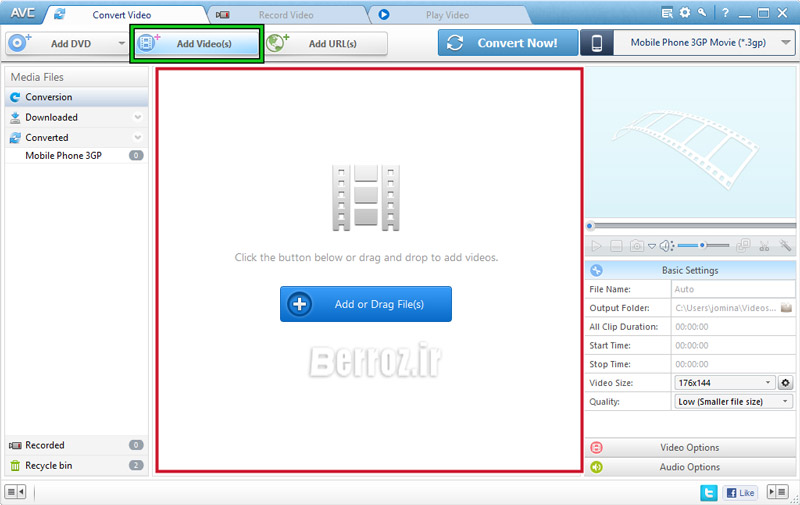The height and width of the screenshot is (505, 800).
Task: Browse the output folder via folder icon
Action: tap(786, 308)
